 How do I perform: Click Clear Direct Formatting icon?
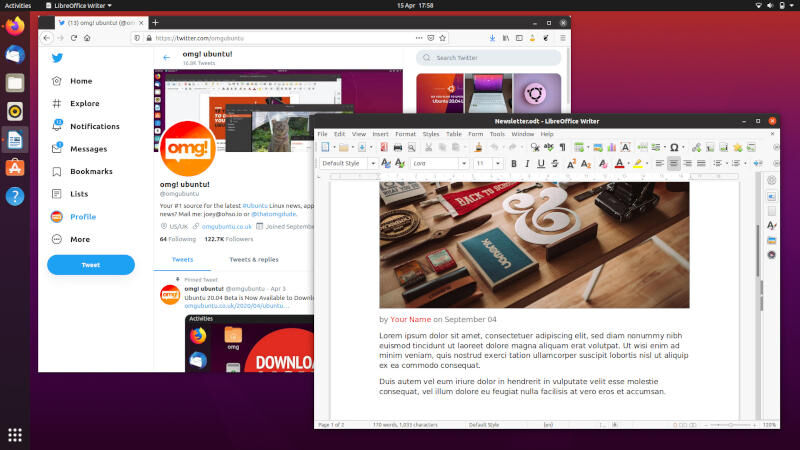pyautogui.click(x=603, y=163)
